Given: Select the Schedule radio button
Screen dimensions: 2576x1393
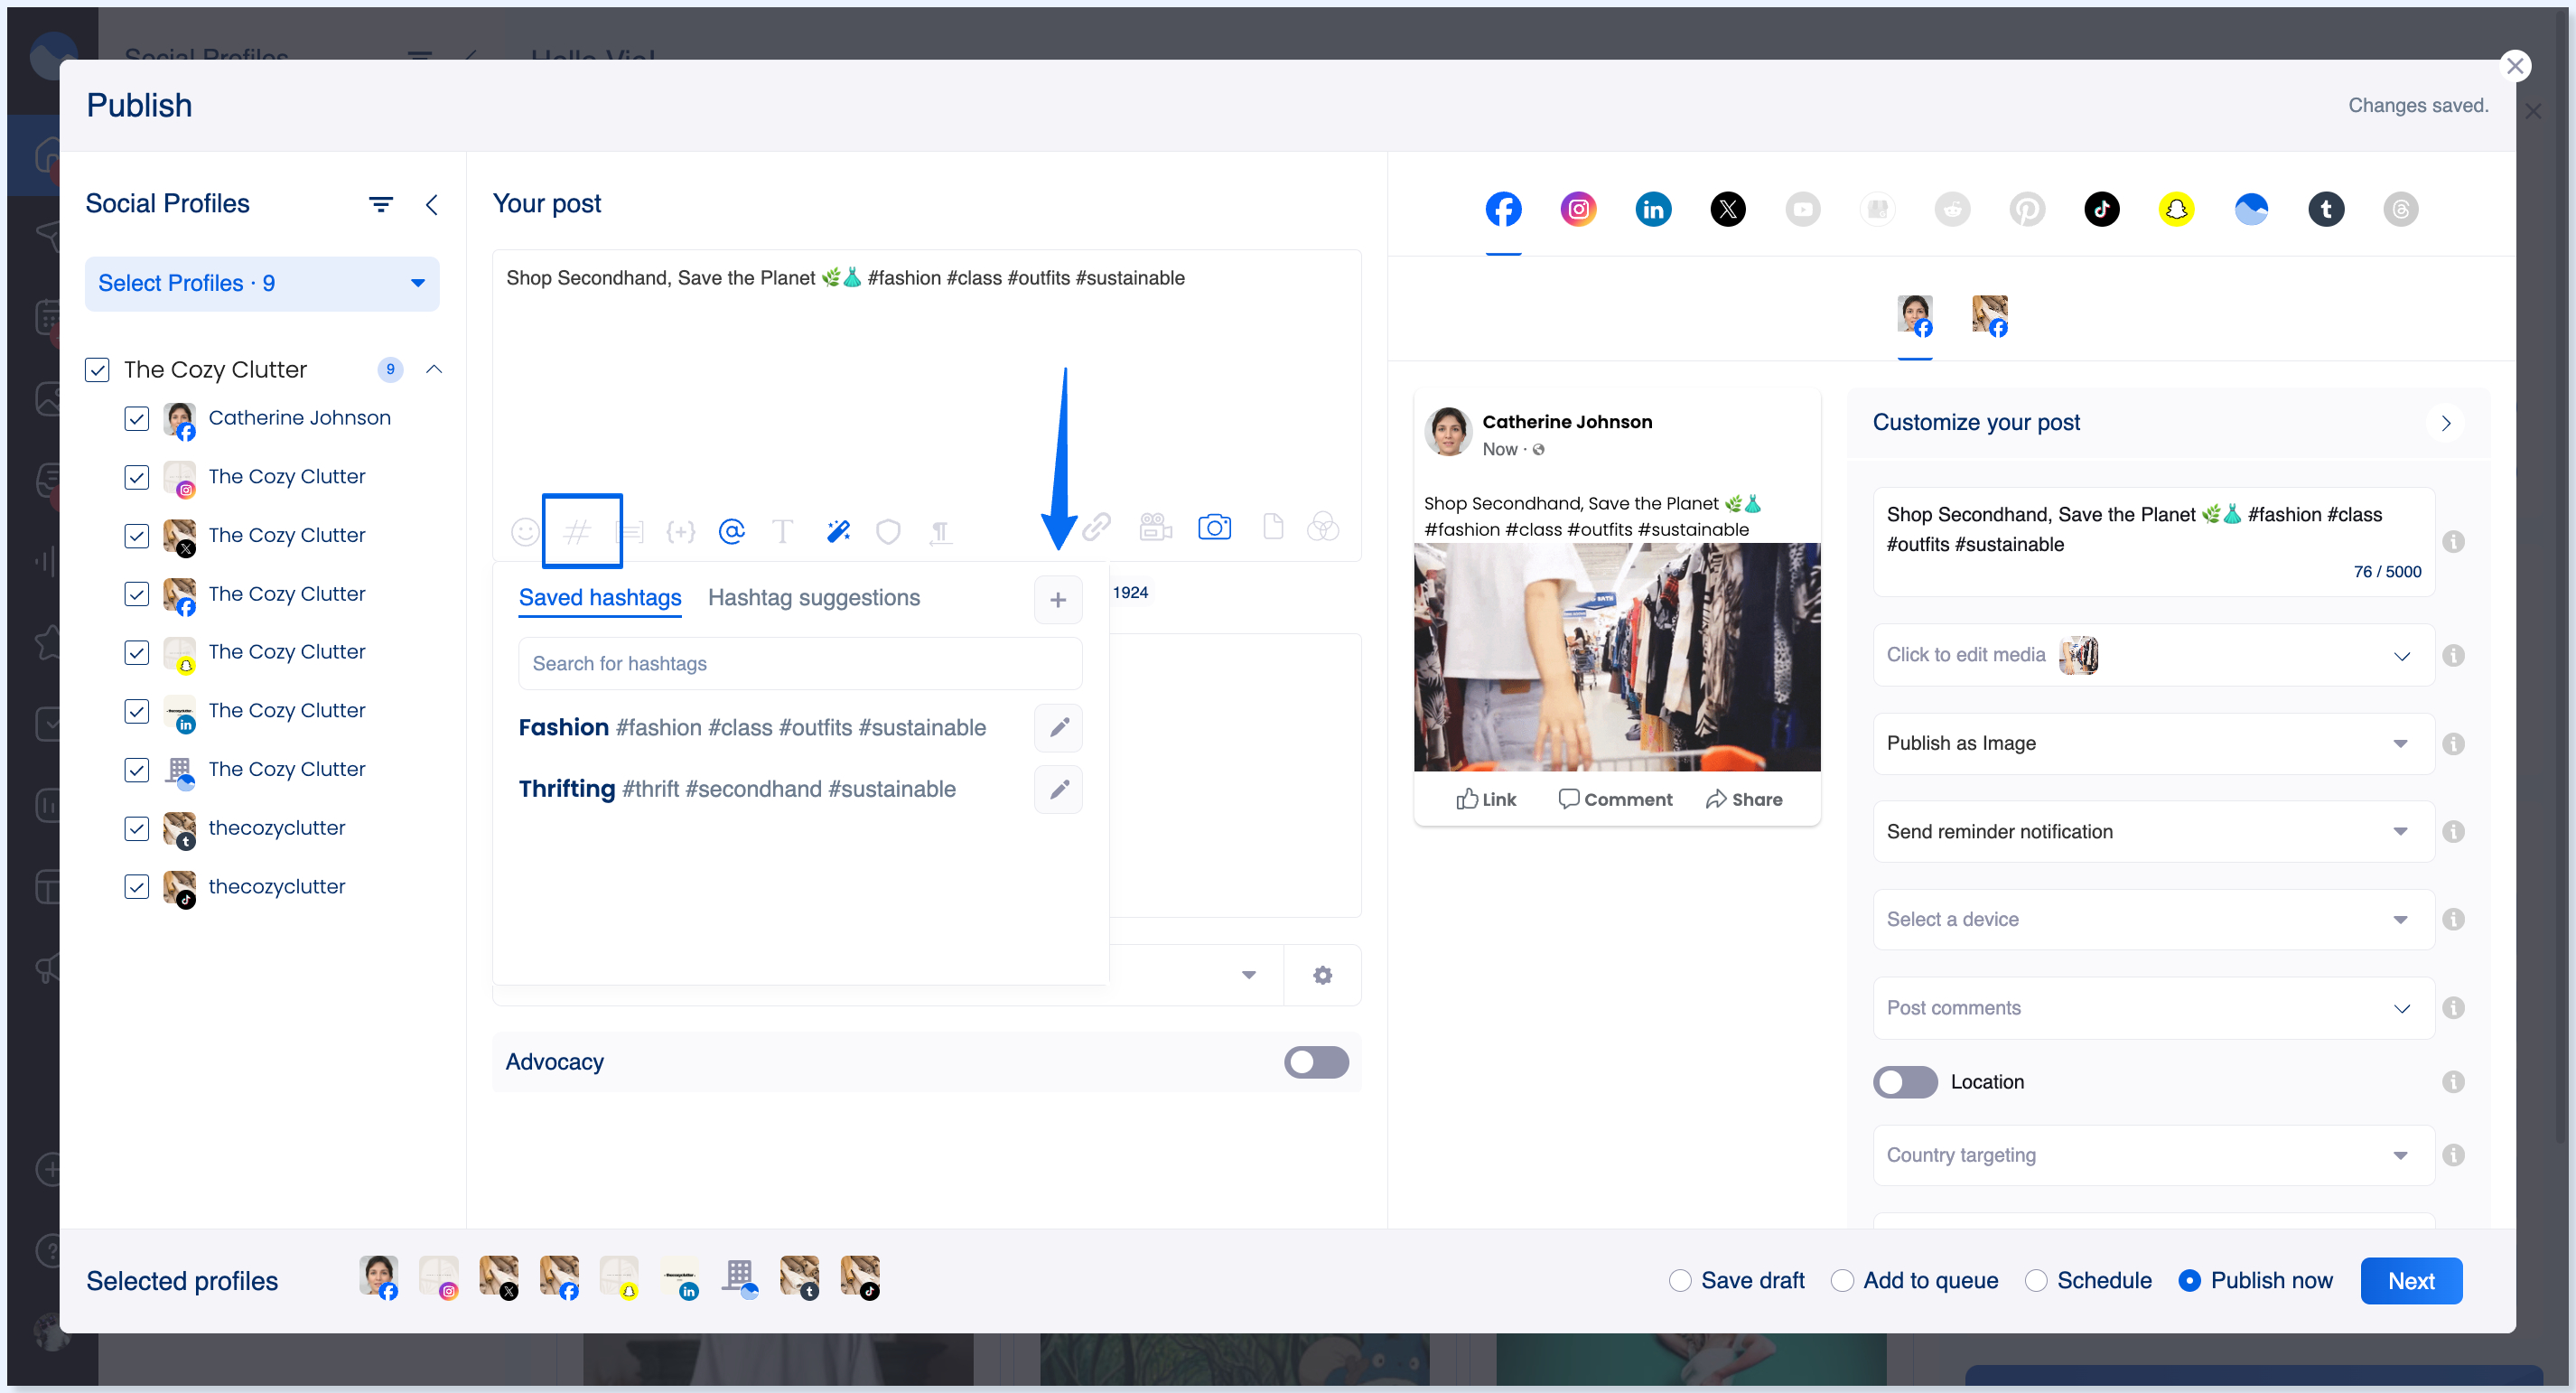Looking at the screenshot, I should [2036, 1280].
